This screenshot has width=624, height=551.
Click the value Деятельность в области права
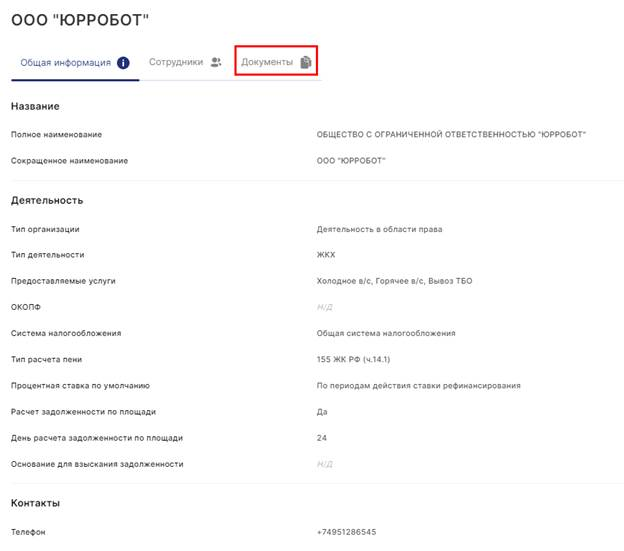click(x=379, y=229)
